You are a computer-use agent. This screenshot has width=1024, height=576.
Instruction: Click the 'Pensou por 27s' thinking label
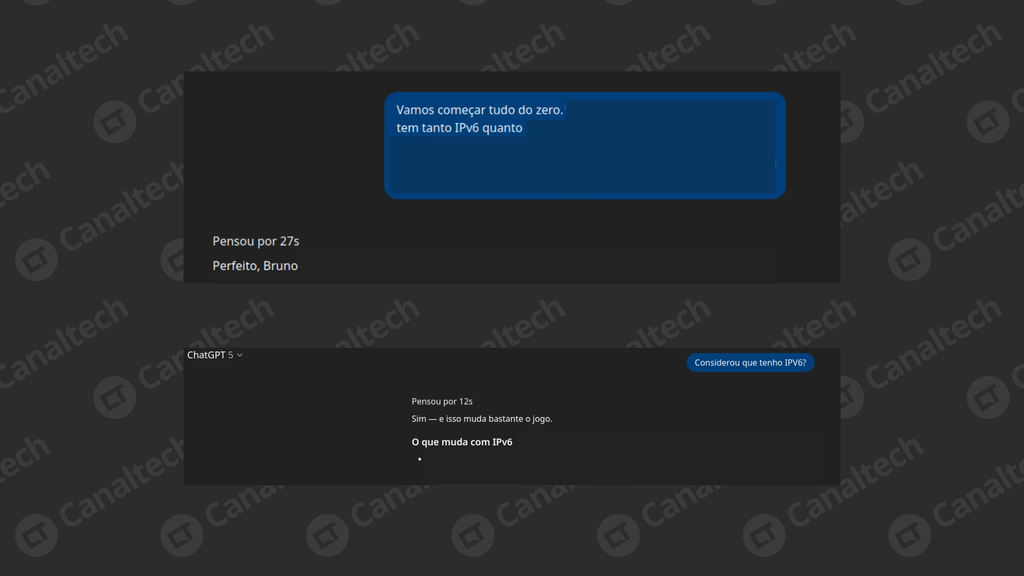click(x=255, y=241)
